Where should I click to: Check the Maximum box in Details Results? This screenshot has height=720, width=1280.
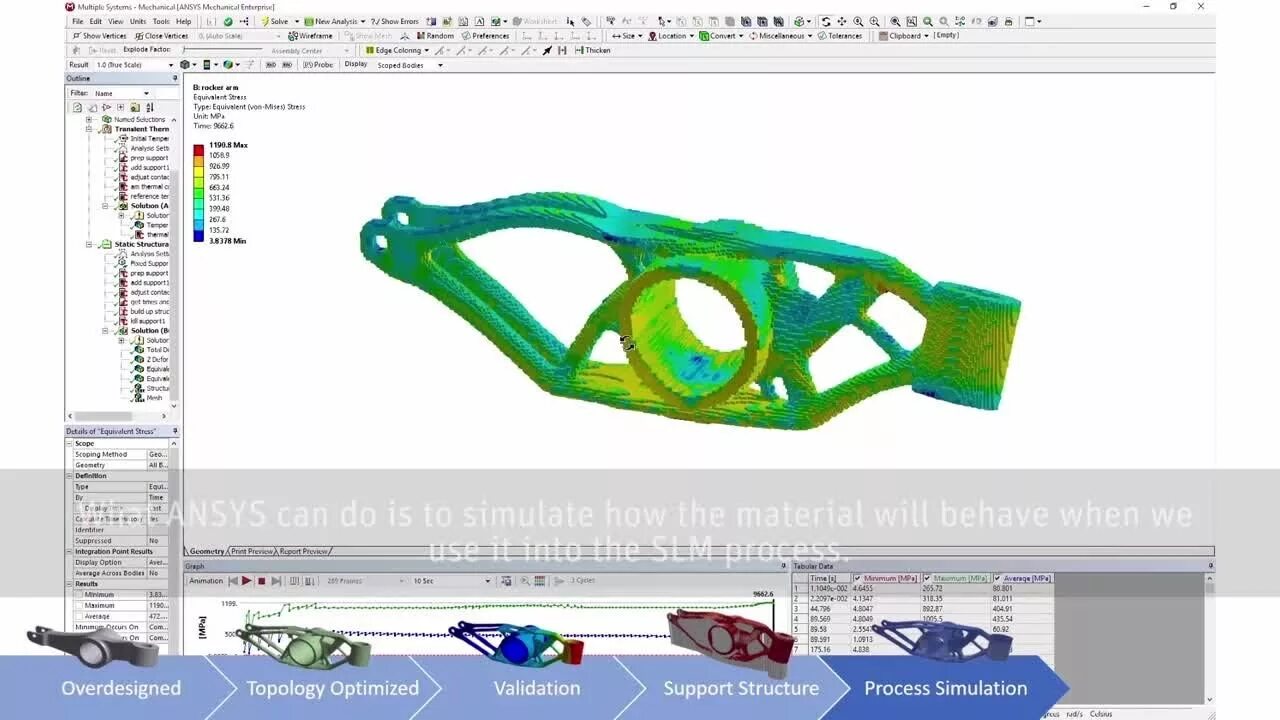point(79,605)
